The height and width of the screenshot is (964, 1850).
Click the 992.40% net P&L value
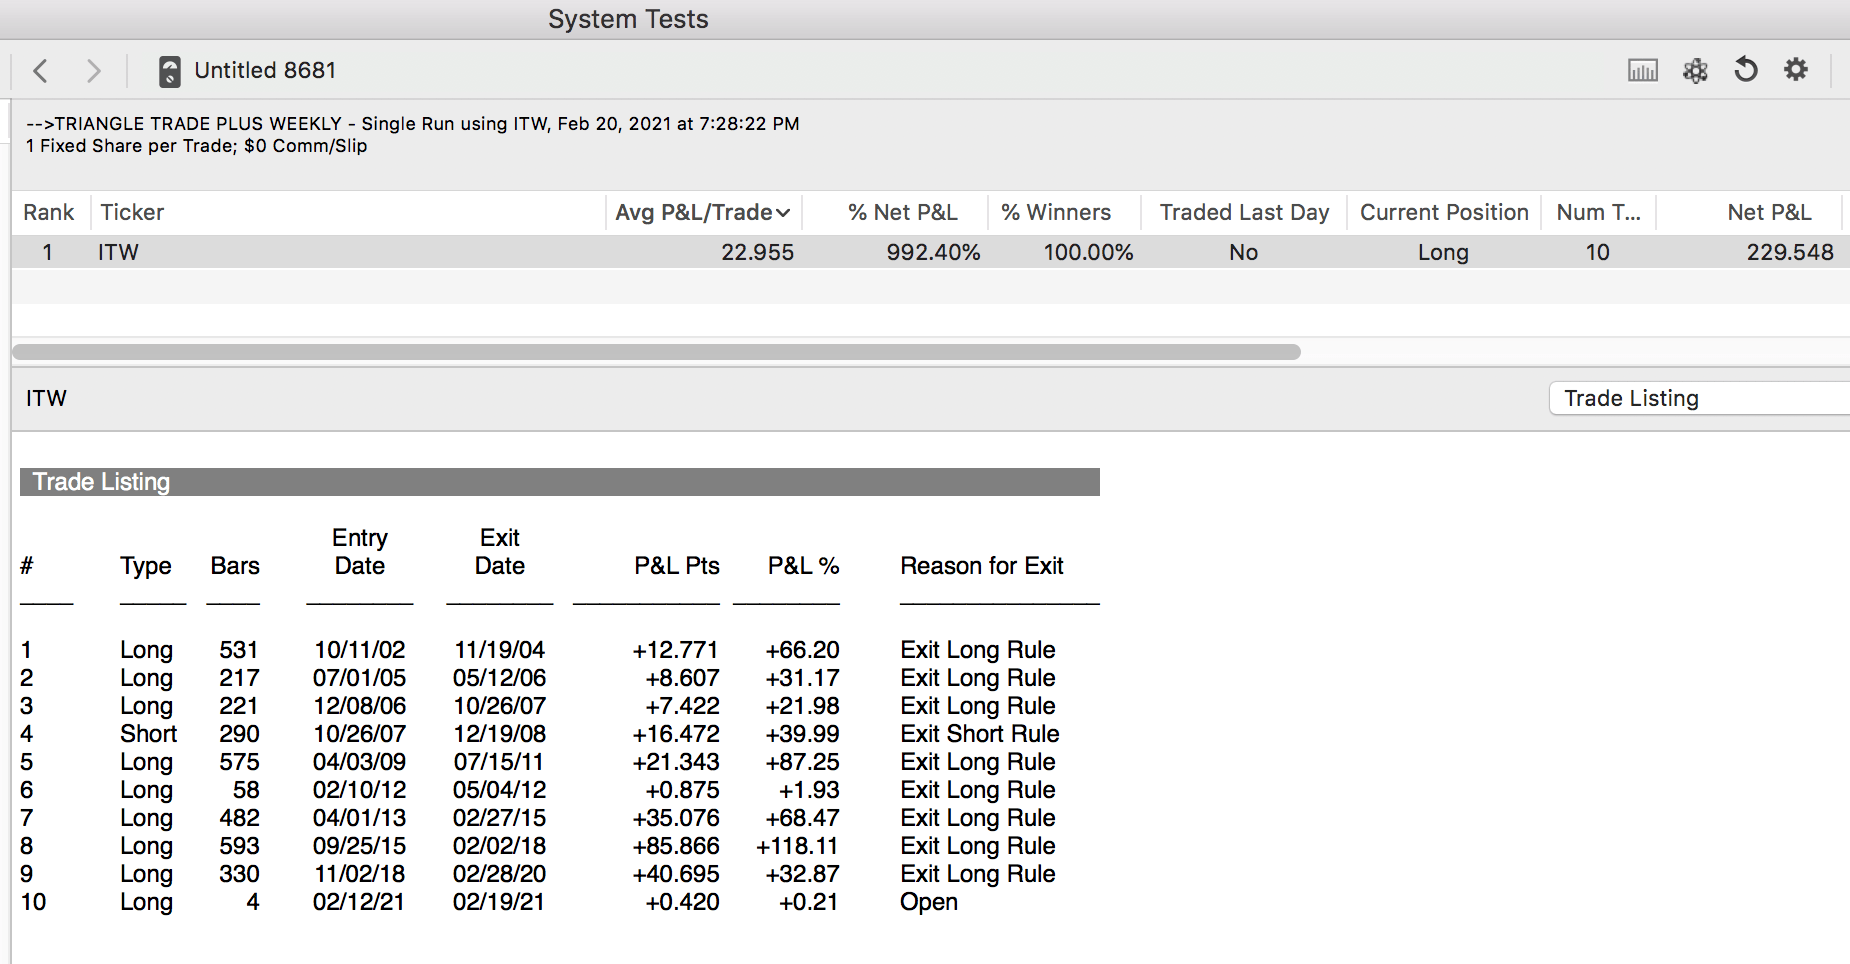pyautogui.click(x=933, y=252)
